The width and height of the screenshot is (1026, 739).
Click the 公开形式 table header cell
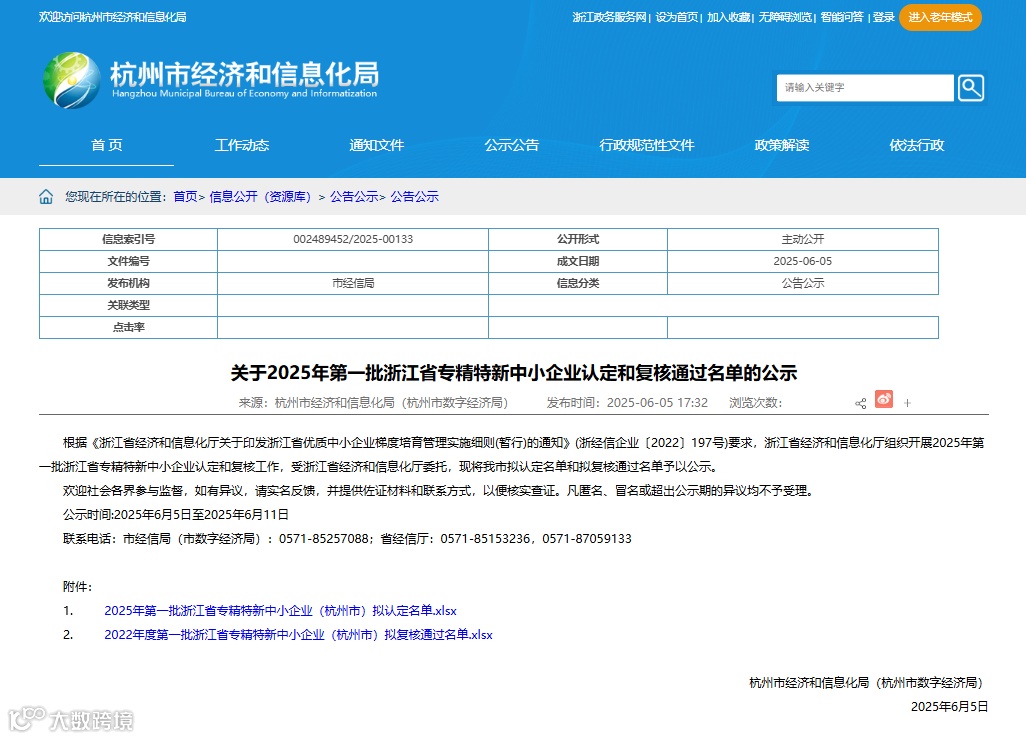click(x=578, y=240)
